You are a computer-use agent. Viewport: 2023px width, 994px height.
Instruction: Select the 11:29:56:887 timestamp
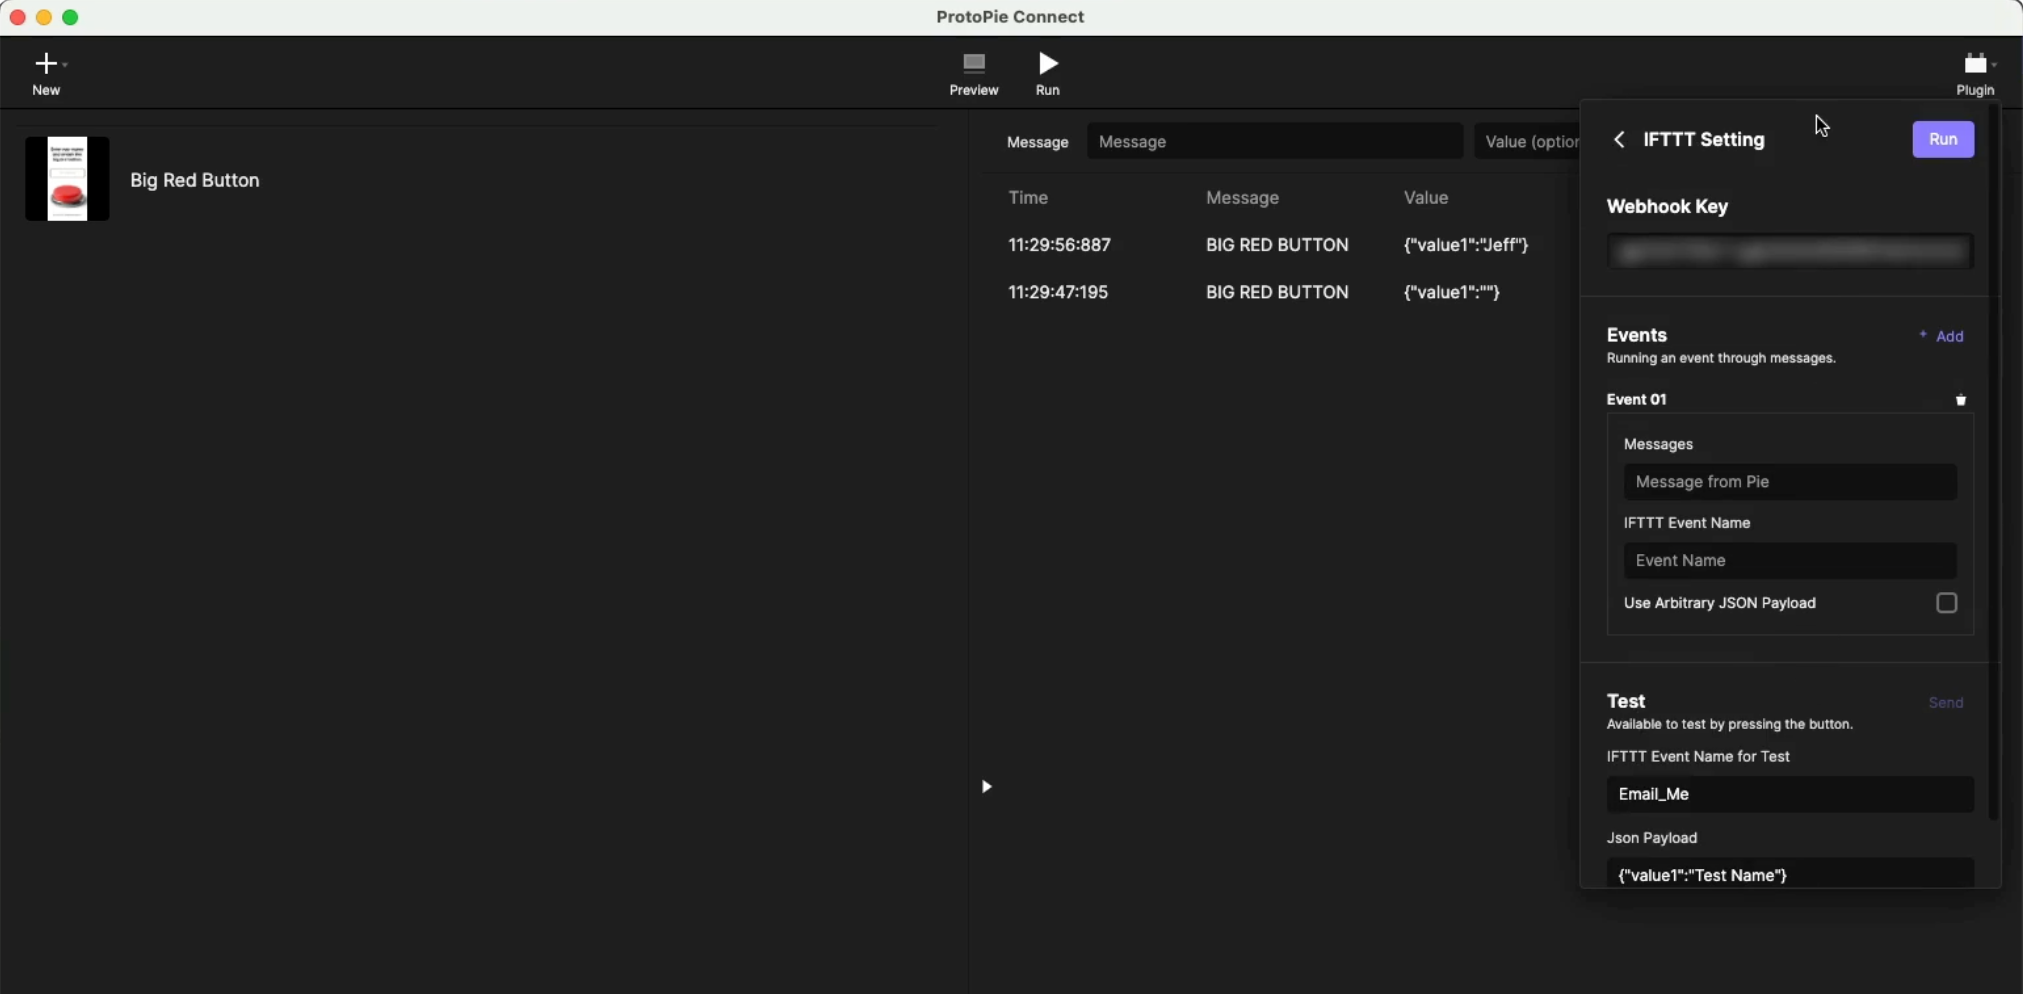click(x=1059, y=245)
